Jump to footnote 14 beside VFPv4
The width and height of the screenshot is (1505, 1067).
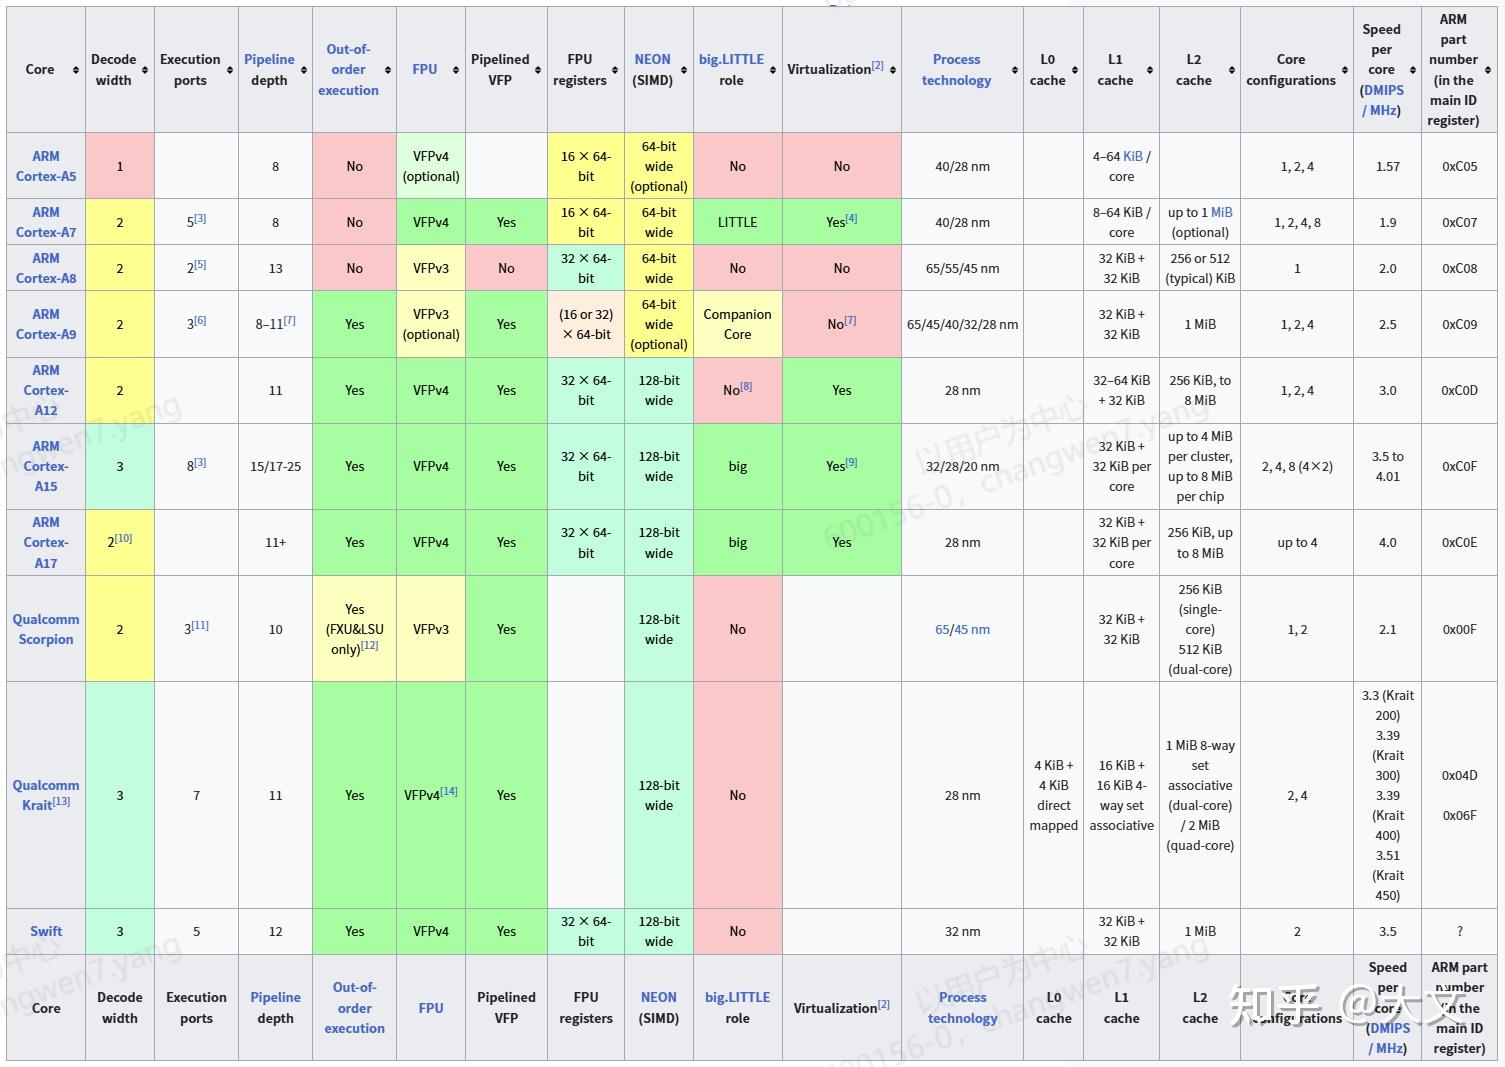(449, 791)
